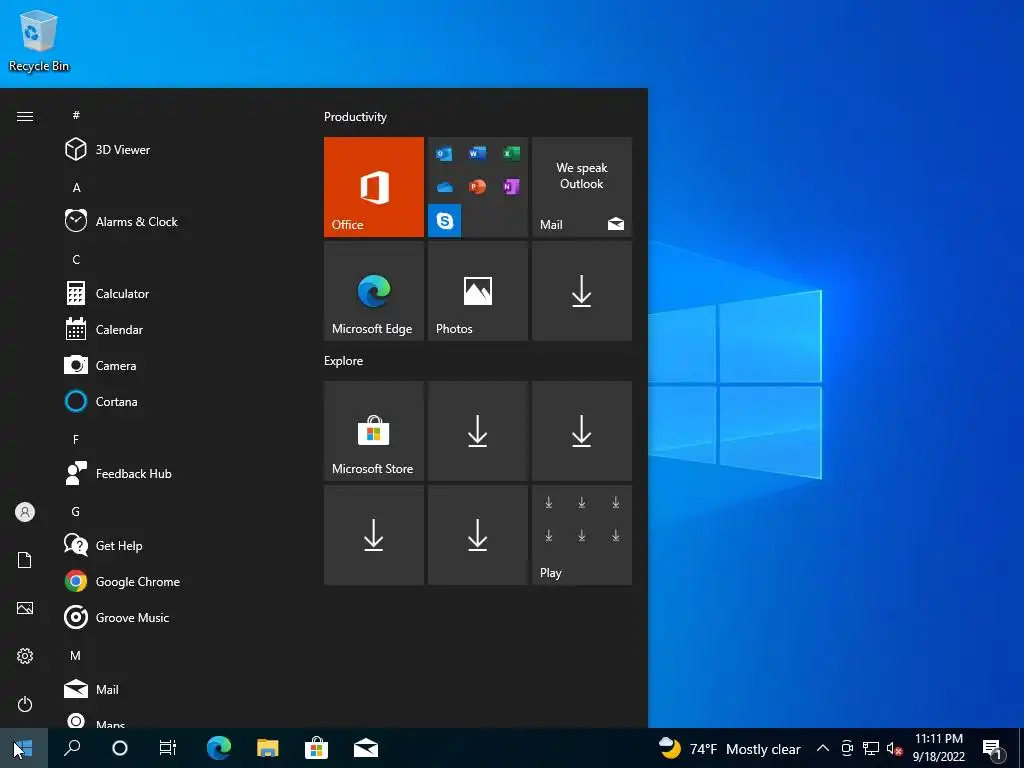Open the Play folder tile
Screen dimensions: 1024x768
coord(582,535)
